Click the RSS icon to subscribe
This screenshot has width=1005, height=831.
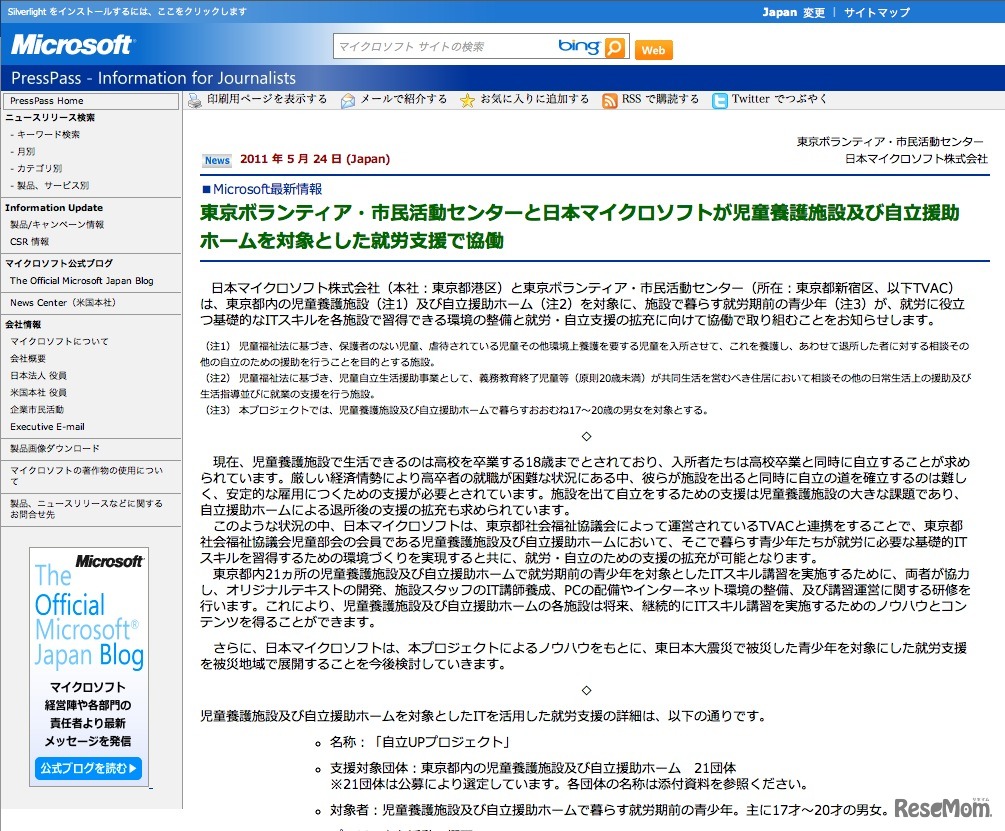[610, 99]
